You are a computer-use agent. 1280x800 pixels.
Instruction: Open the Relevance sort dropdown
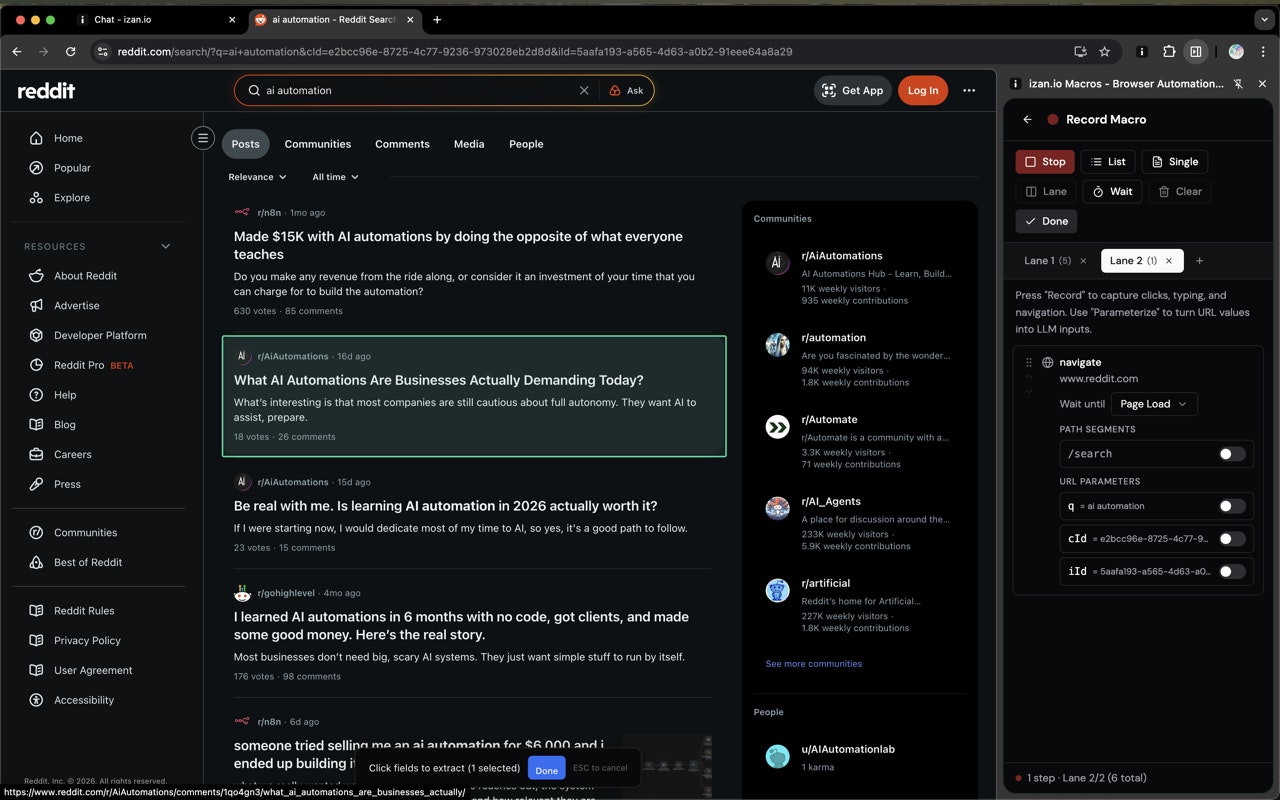[x=257, y=177]
